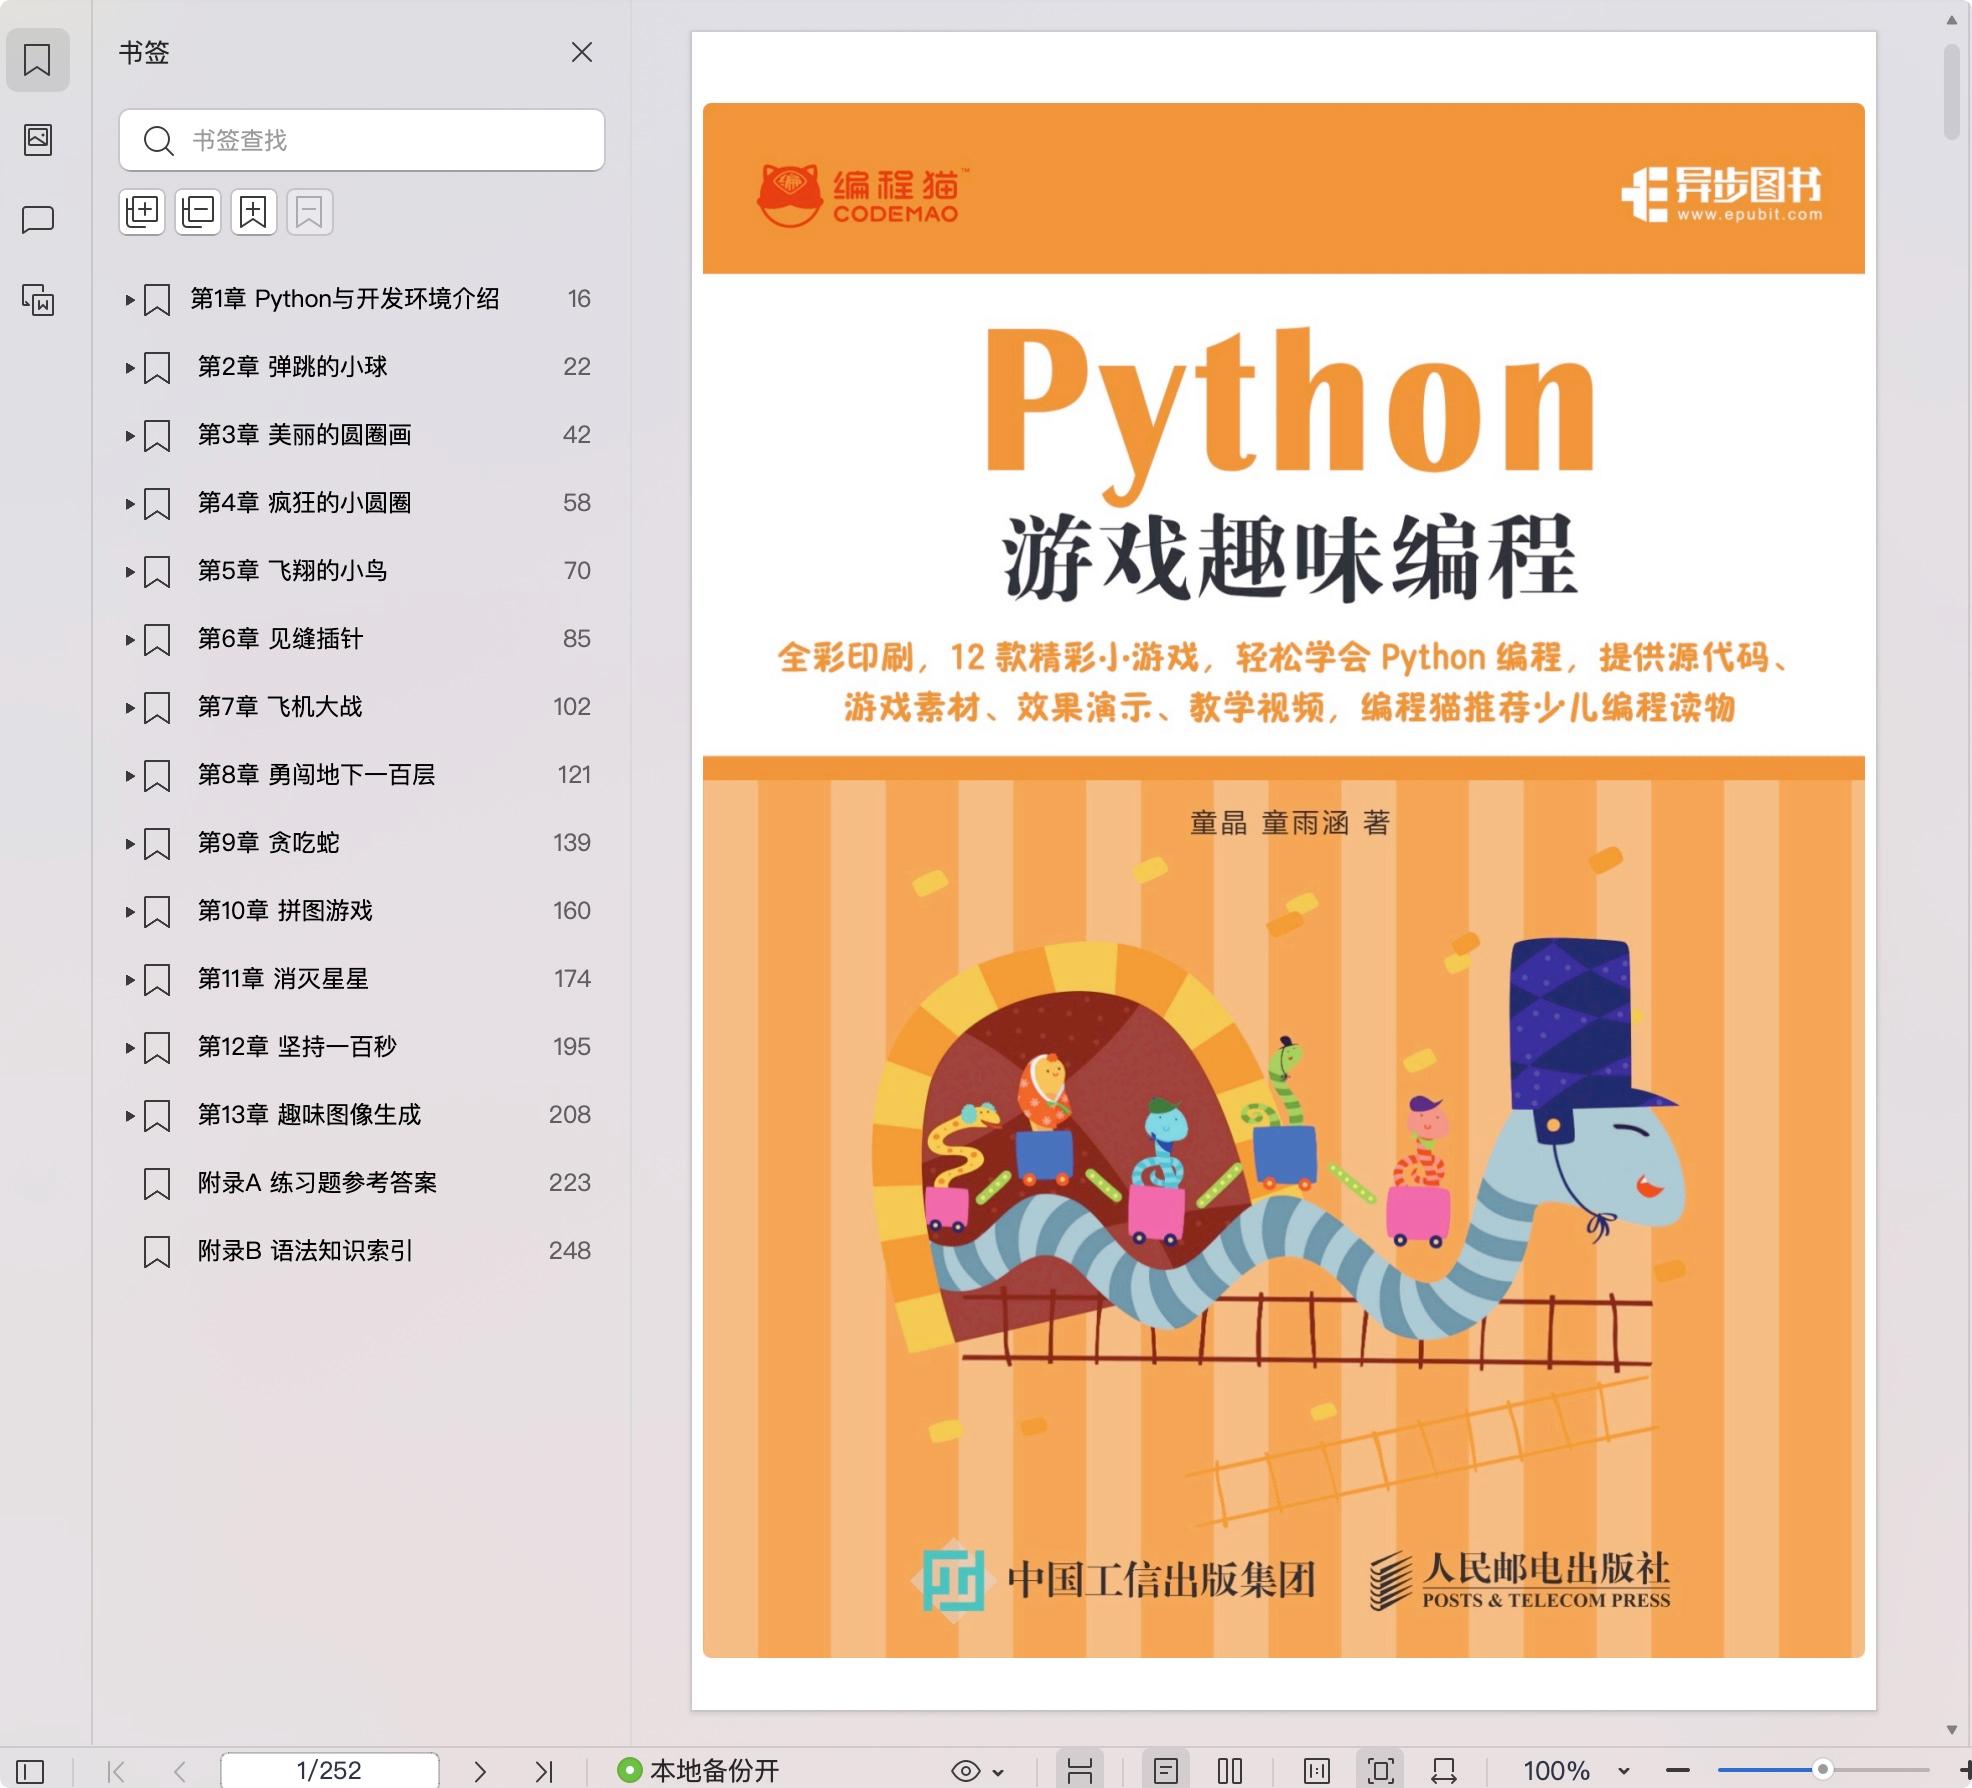Zoom out with the minus button
The image size is (1972, 1788).
click(x=1678, y=1771)
